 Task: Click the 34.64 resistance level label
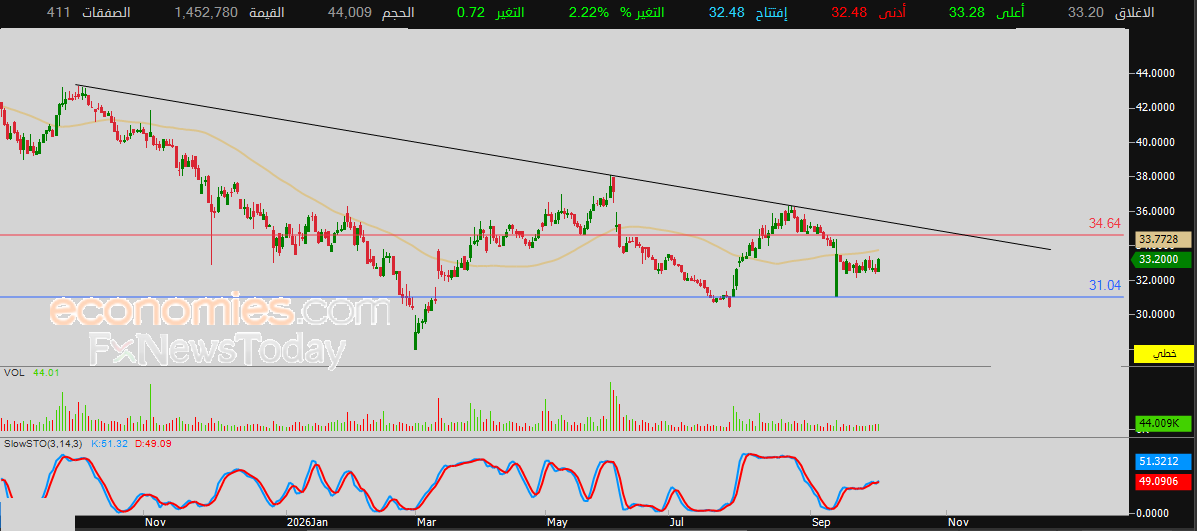point(1104,224)
